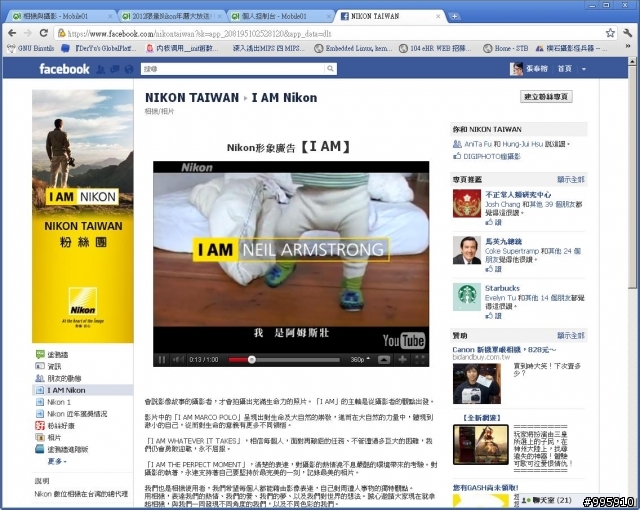Open Facebook messages icon
The width and height of the screenshot is (640, 510).
click(115, 69)
